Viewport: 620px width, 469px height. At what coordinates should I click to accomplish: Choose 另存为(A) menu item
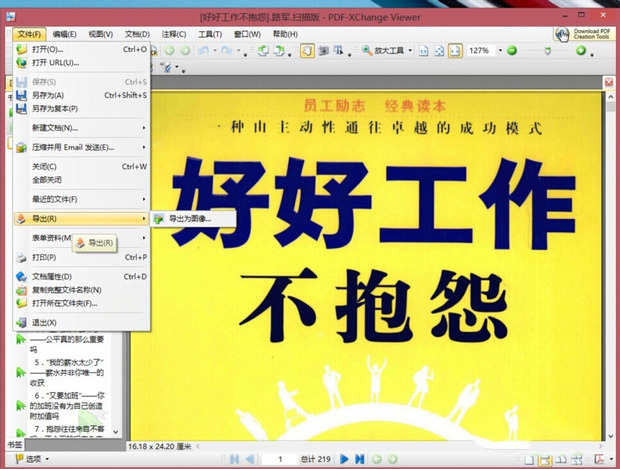(81, 95)
